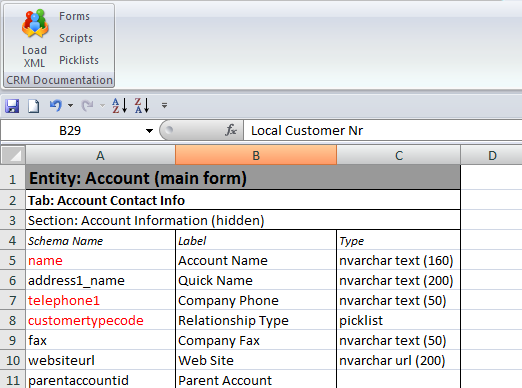Click the New blank document icon
522x388 pixels.
pos(33,106)
